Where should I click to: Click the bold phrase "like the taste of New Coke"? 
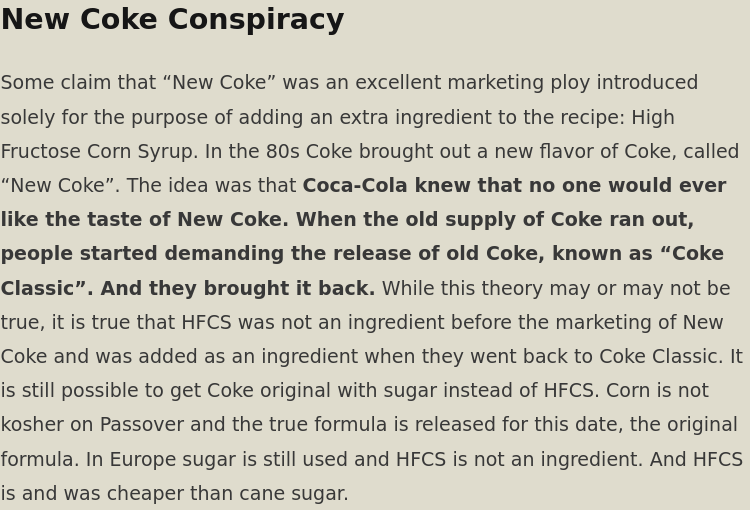pyautogui.click(x=142, y=219)
